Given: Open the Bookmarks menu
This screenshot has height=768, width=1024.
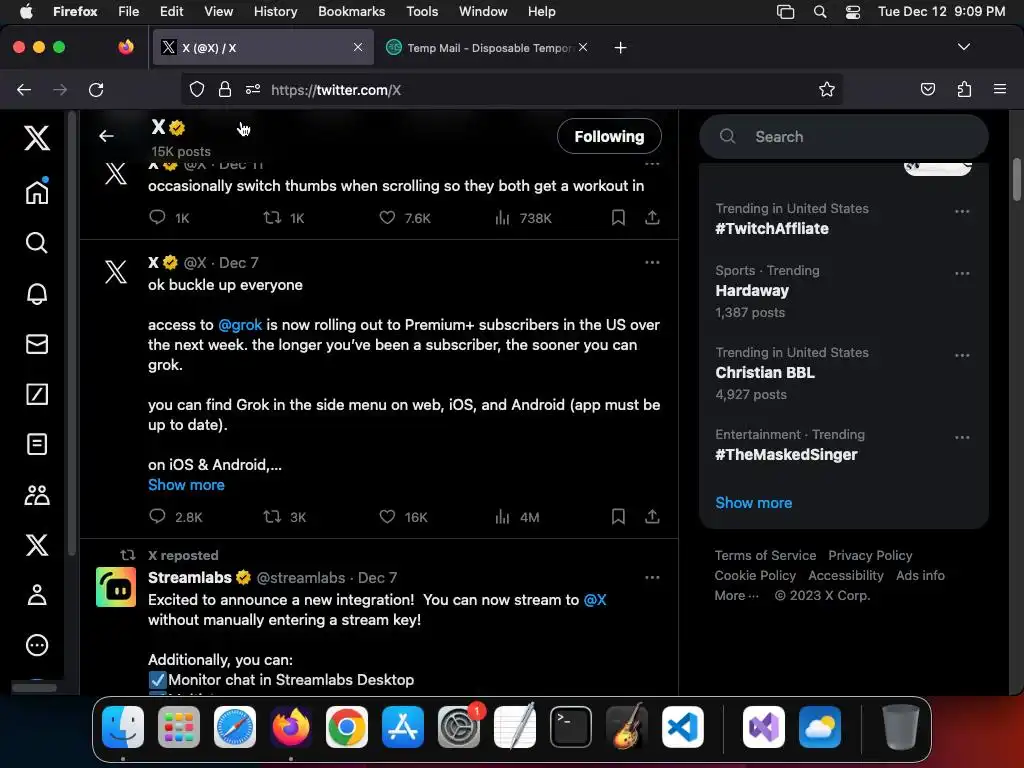Looking at the screenshot, I should [351, 11].
